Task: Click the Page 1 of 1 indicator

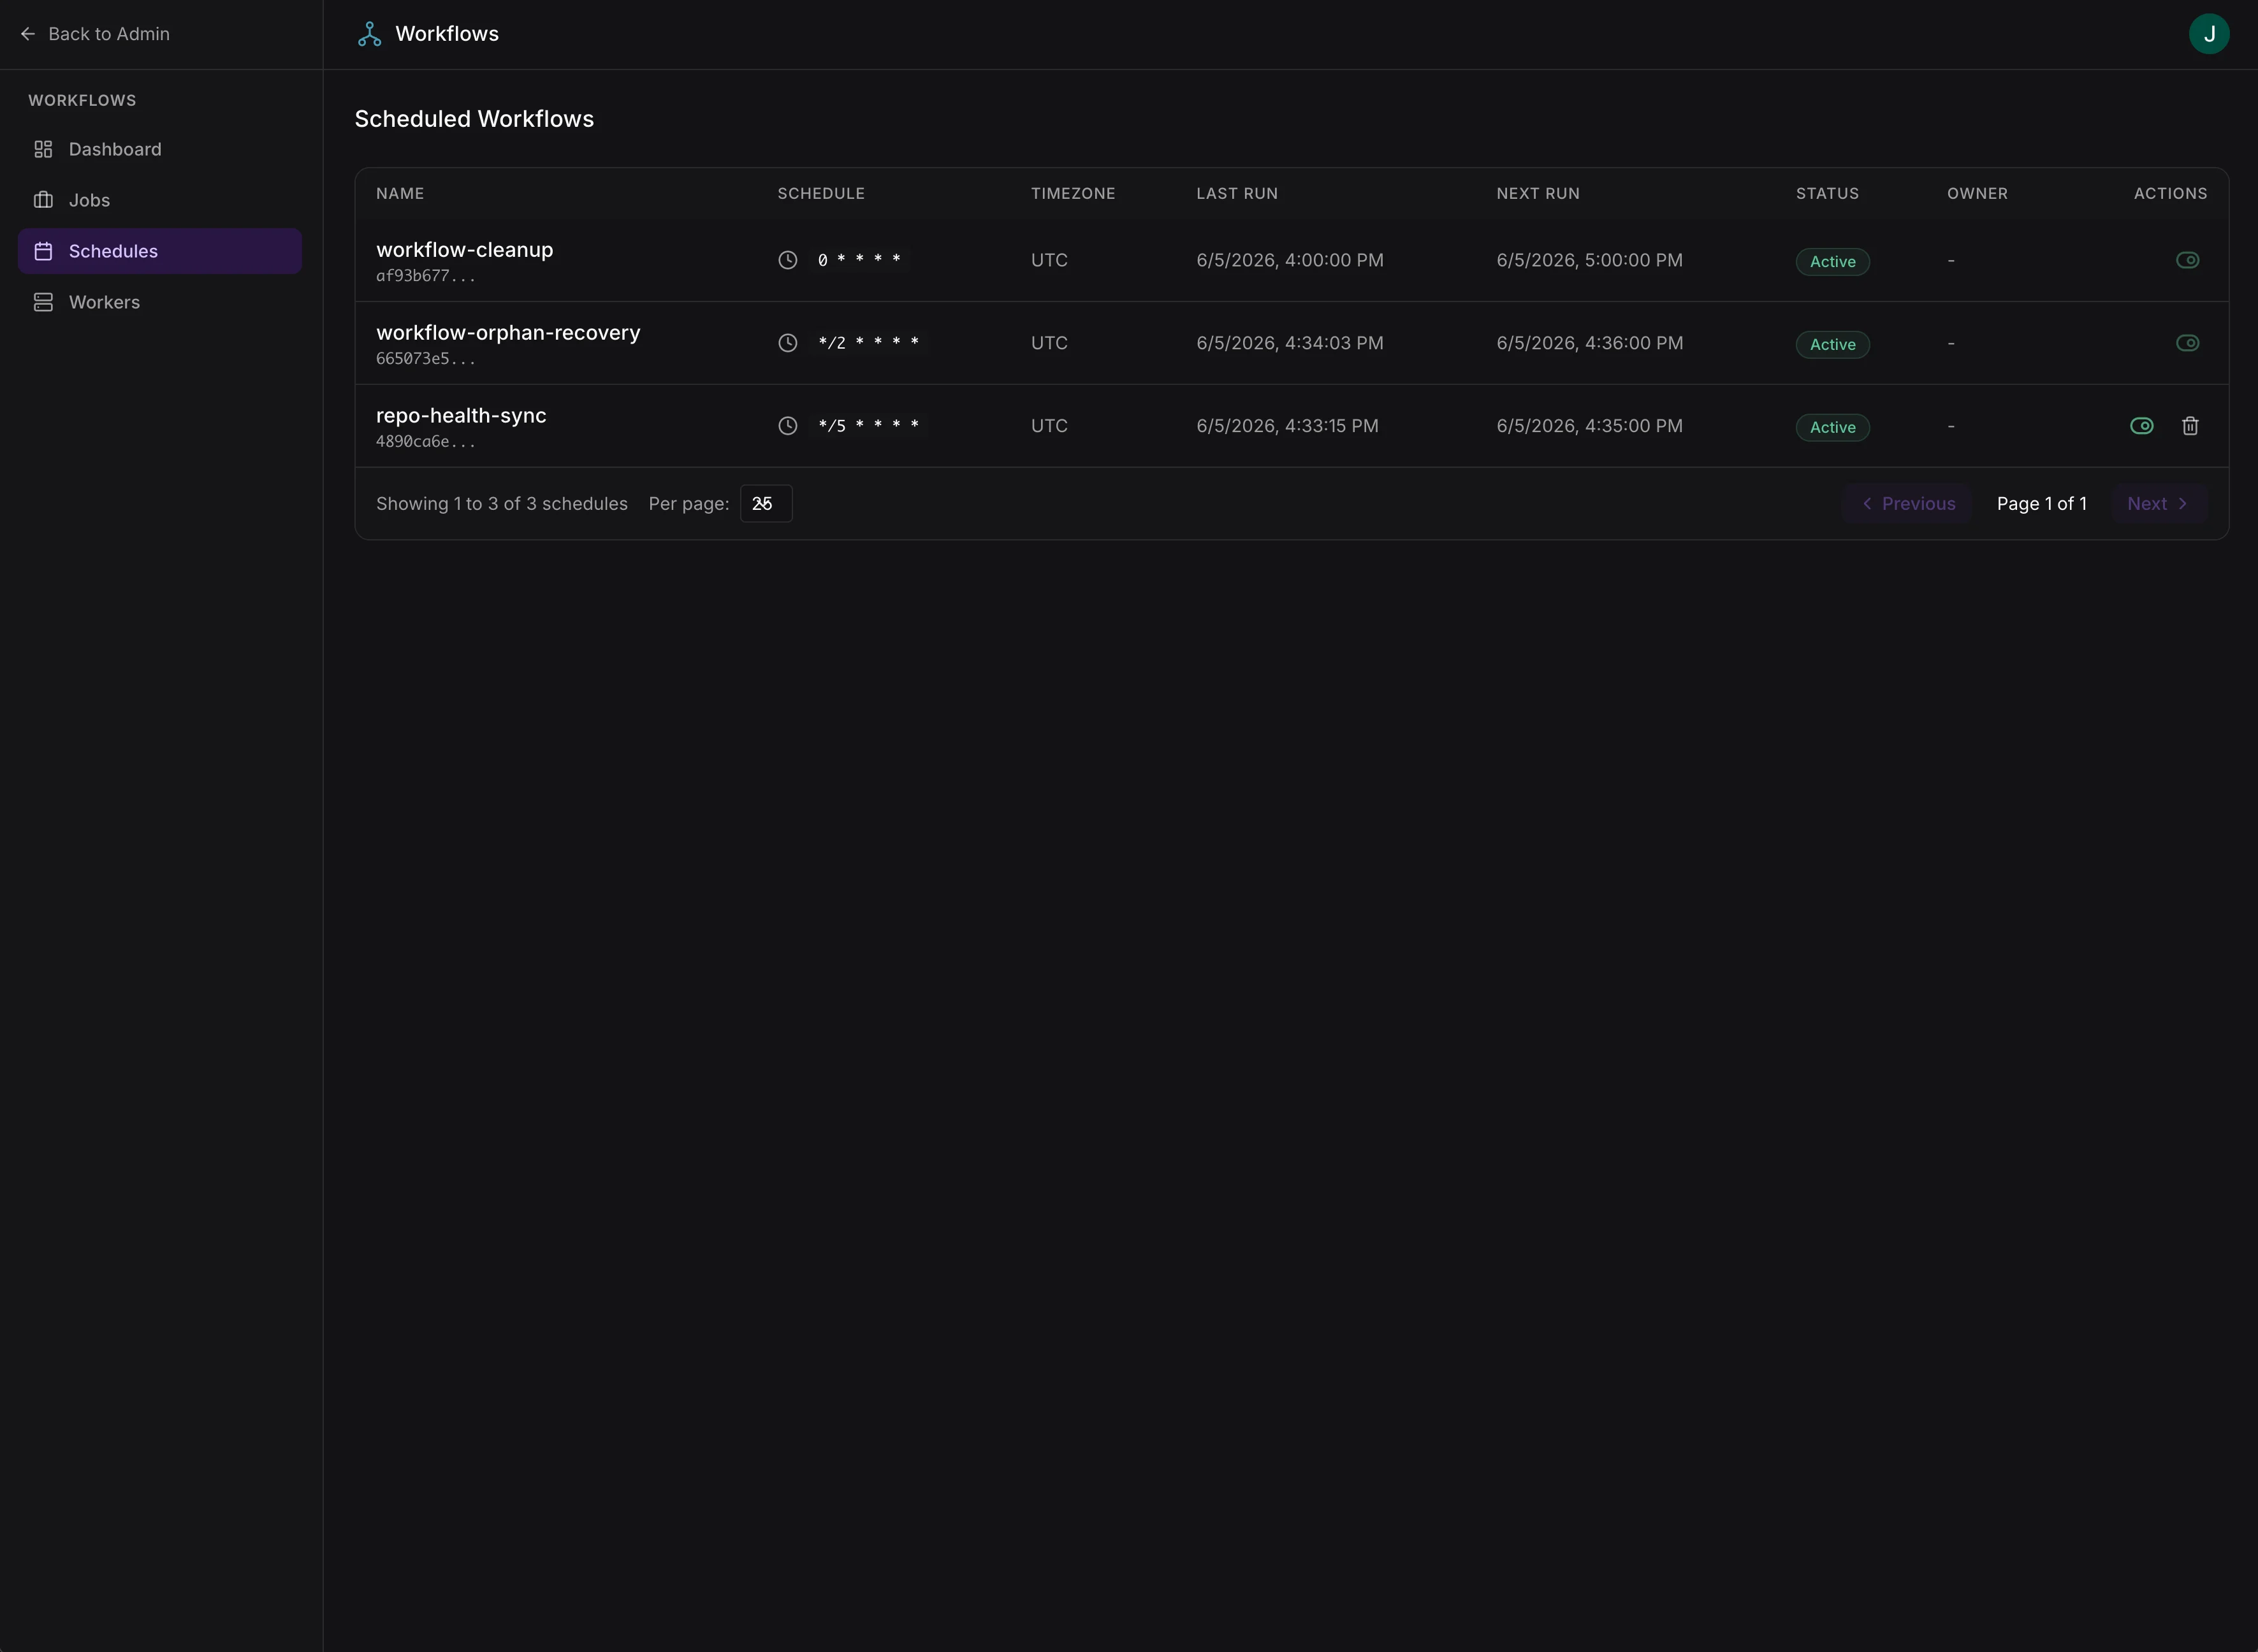Action: tap(2041, 504)
